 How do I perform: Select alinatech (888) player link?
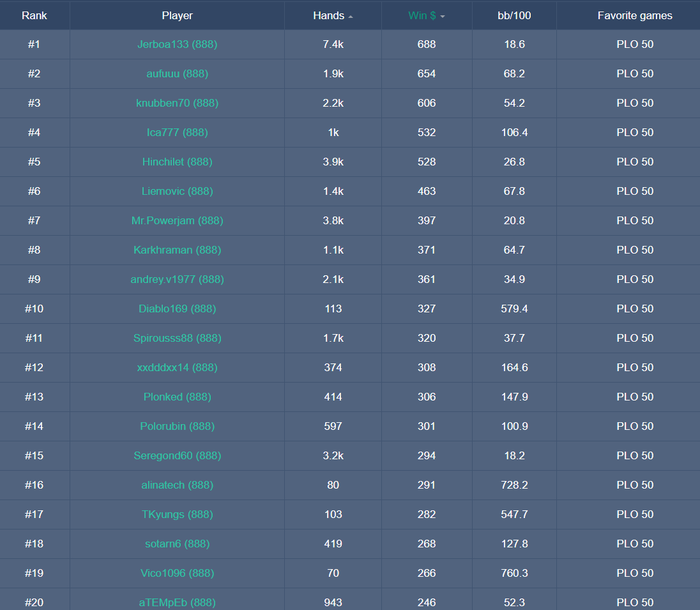pyautogui.click(x=177, y=485)
